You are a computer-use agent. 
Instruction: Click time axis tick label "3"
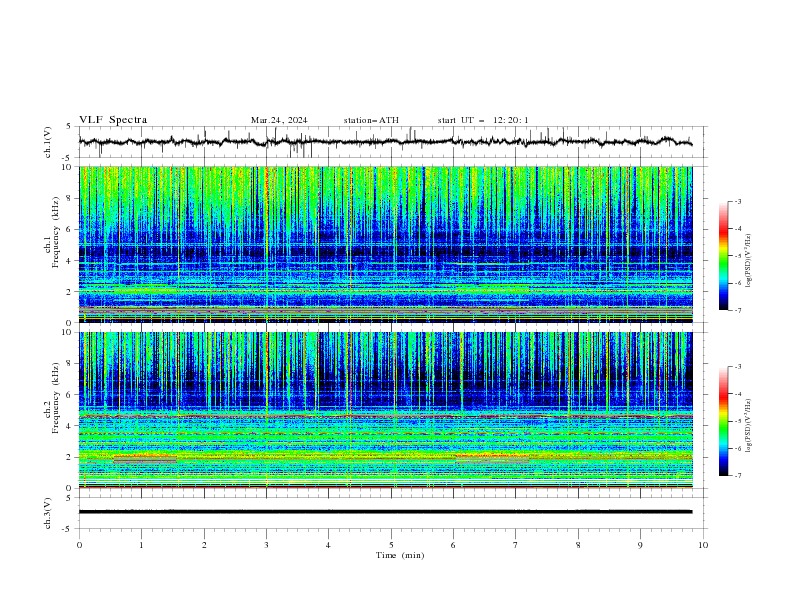pos(266,545)
